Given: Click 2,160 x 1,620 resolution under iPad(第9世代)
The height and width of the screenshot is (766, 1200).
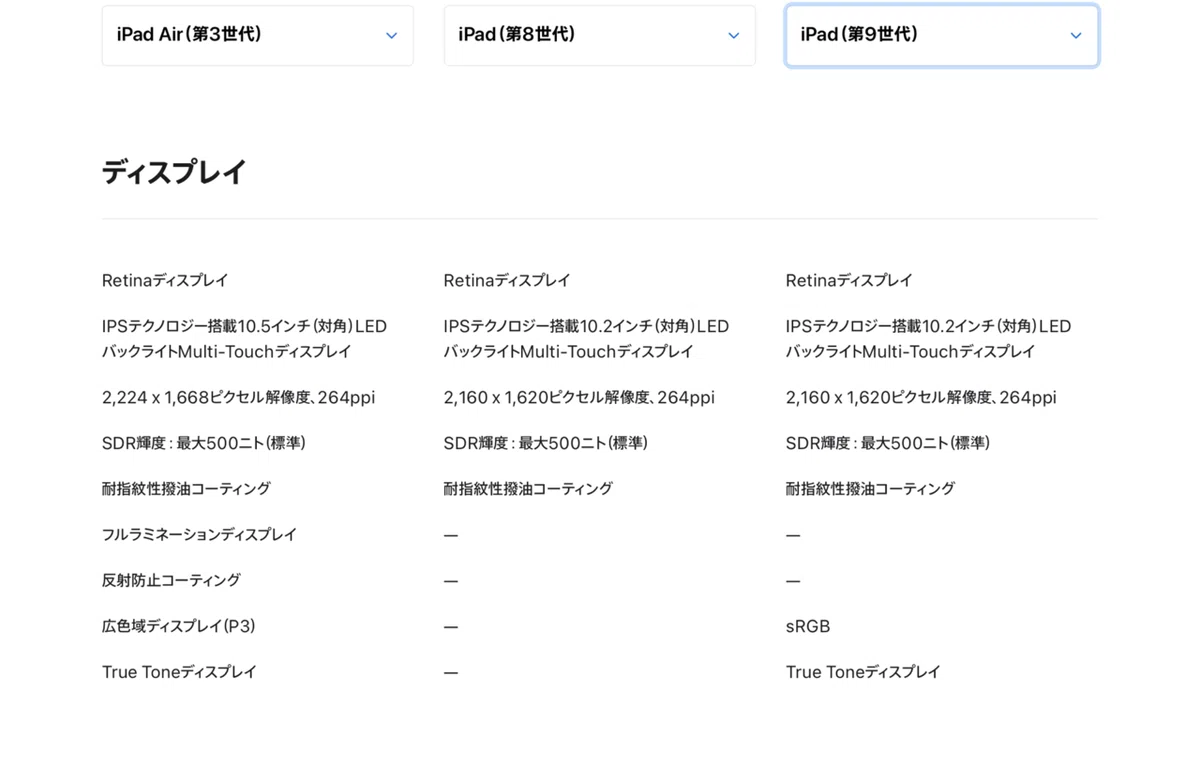Looking at the screenshot, I should tap(921, 397).
